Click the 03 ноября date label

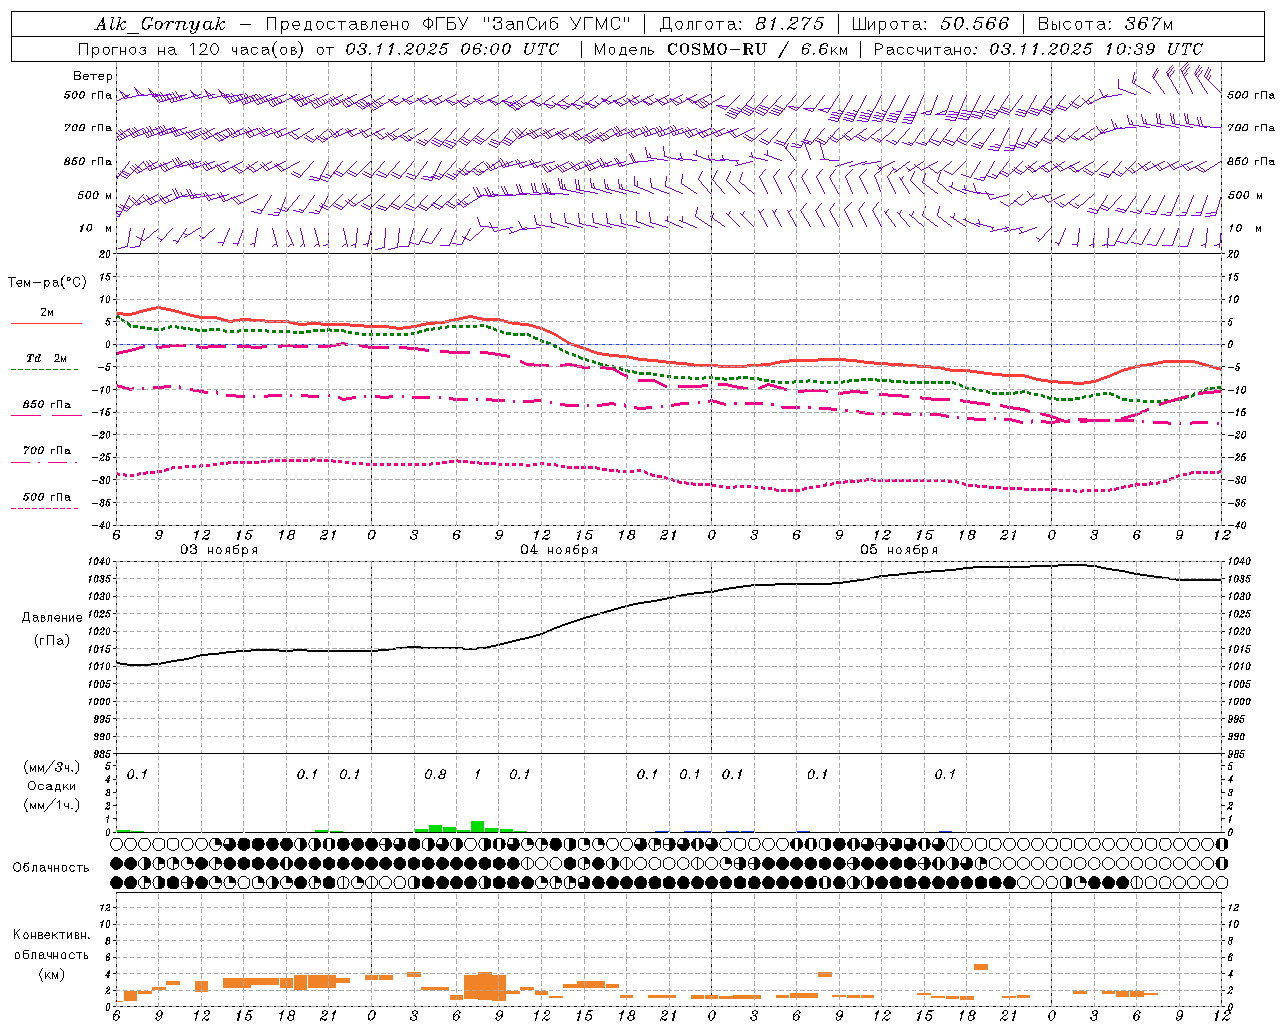coord(219,550)
